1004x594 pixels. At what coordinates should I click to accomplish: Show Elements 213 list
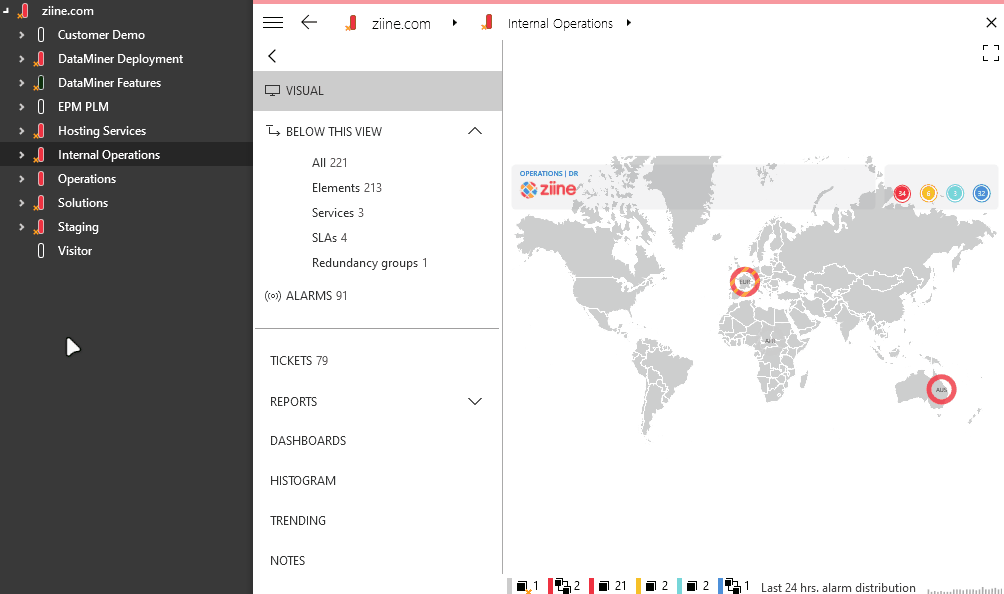point(346,188)
